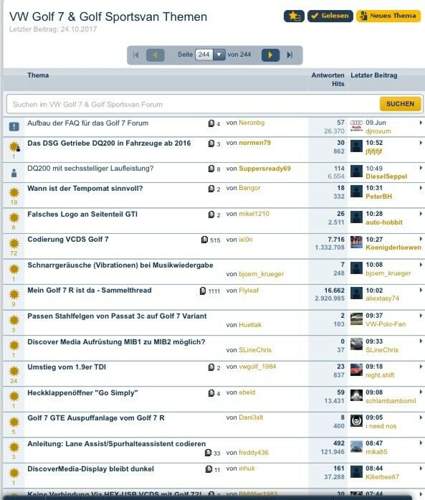The width and height of the screenshot is (425, 500).
Task: Open author profile normen79
Action: coord(255,143)
